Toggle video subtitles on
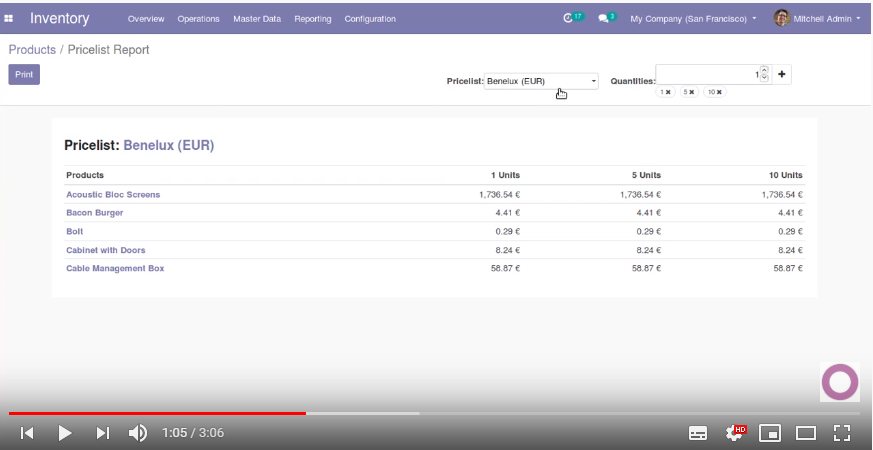873x450 pixels. point(698,433)
